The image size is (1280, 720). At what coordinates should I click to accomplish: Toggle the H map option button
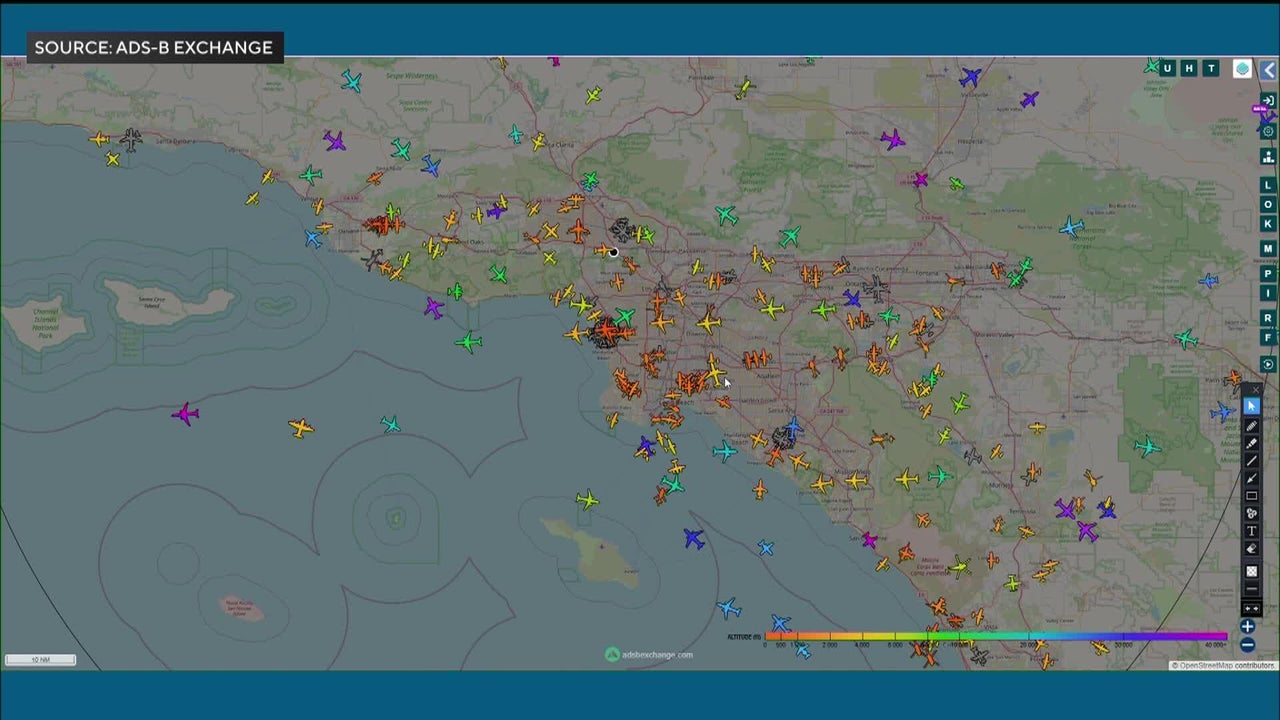coord(1189,68)
